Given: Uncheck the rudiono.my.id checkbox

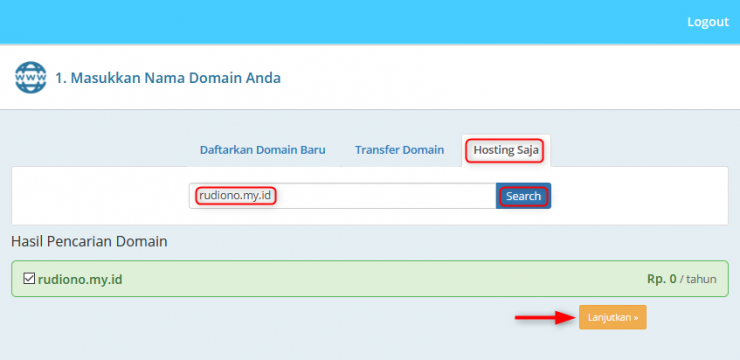Looking at the screenshot, I should 29,279.
